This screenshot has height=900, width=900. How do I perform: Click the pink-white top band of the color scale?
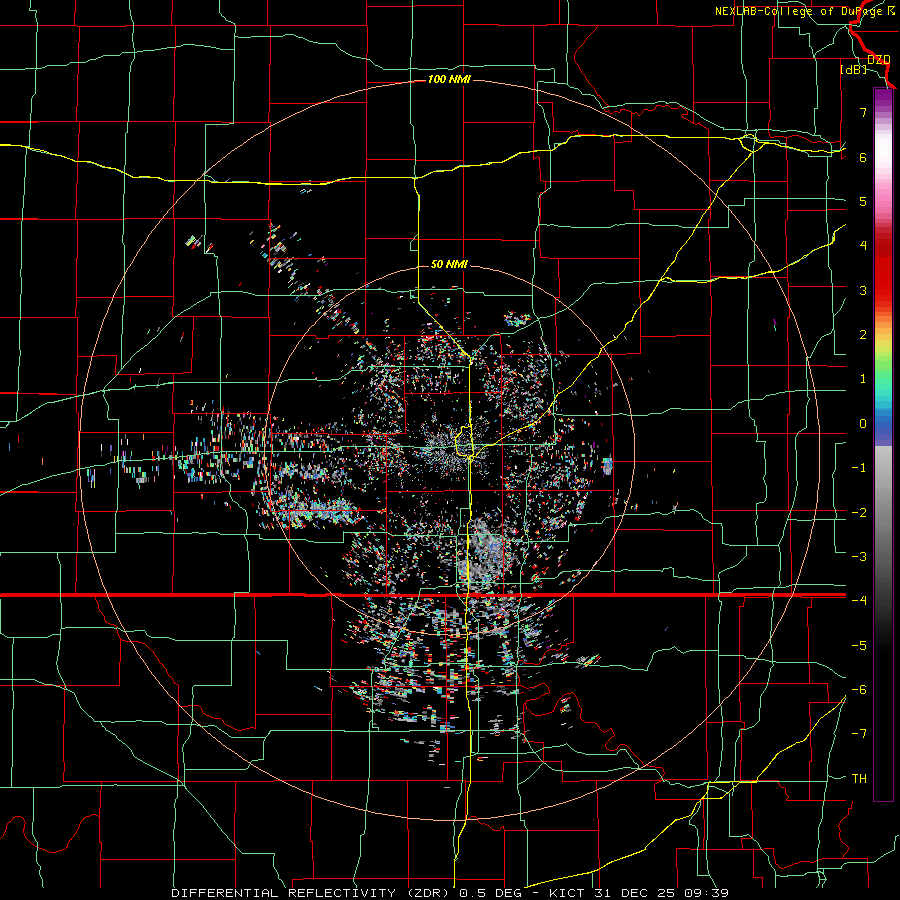pos(883,155)
